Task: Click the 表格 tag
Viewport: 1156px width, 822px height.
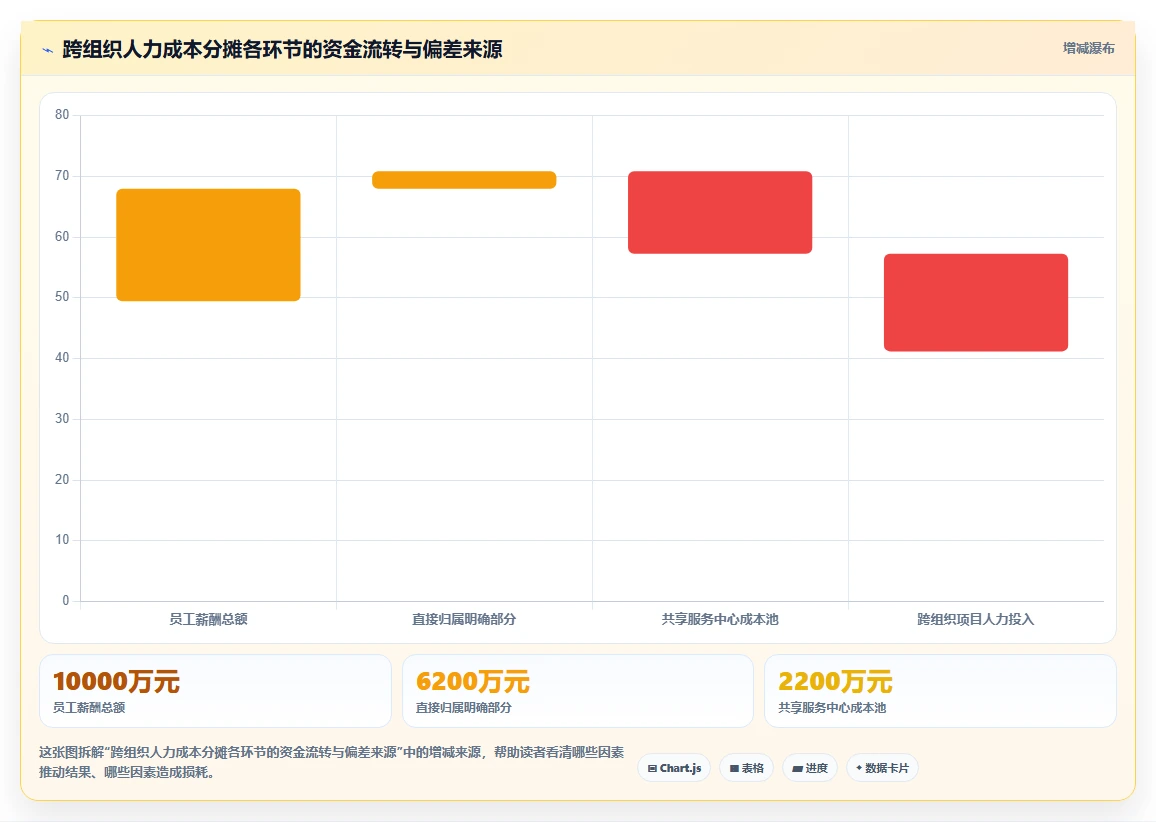Action: [746, 768]
